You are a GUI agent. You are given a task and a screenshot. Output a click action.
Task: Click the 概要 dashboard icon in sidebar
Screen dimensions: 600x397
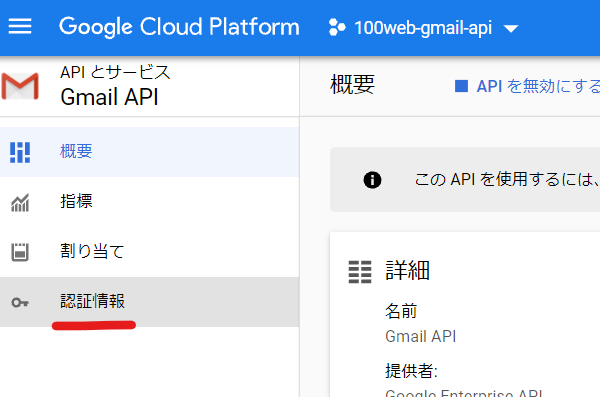tap(20, 152)
